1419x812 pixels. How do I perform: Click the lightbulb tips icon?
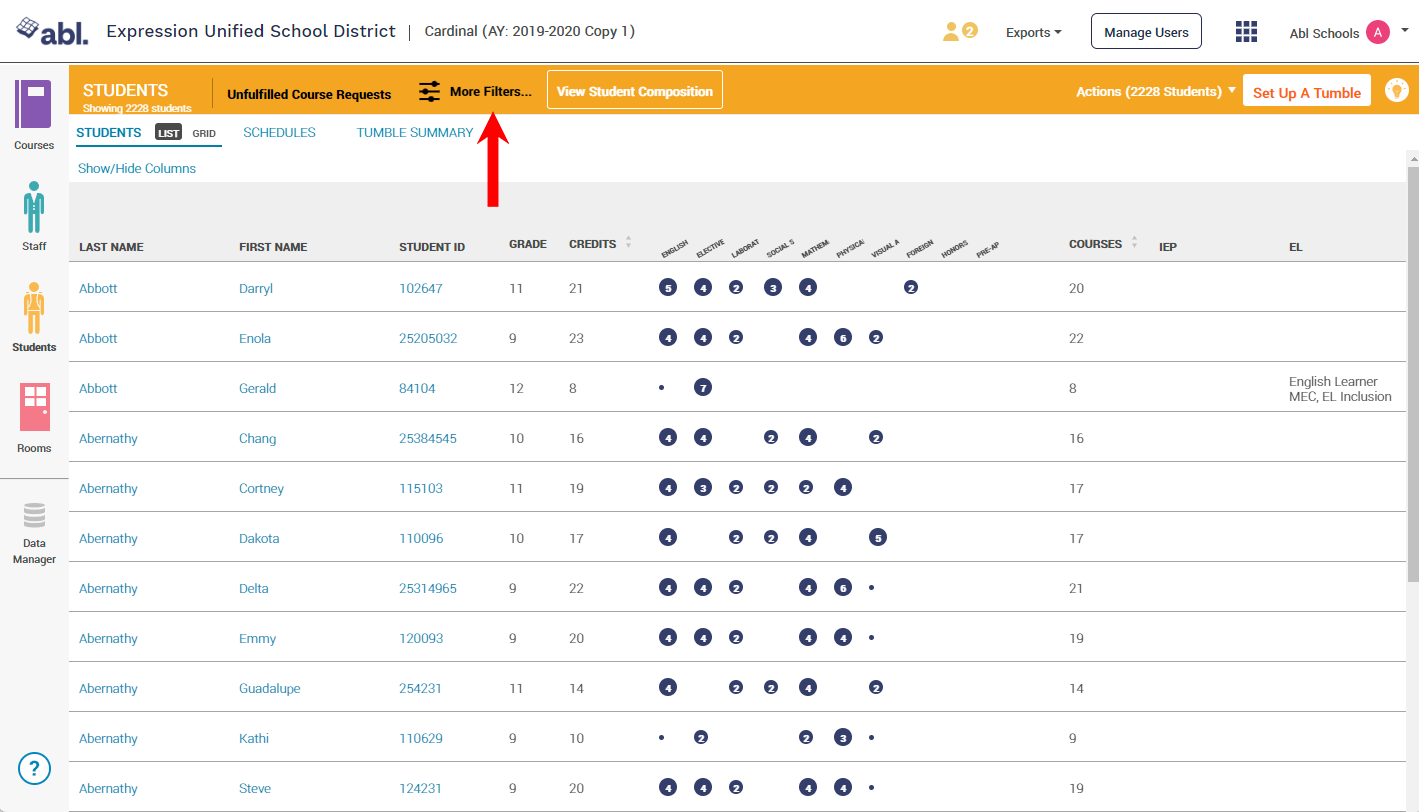[1396, 90]
